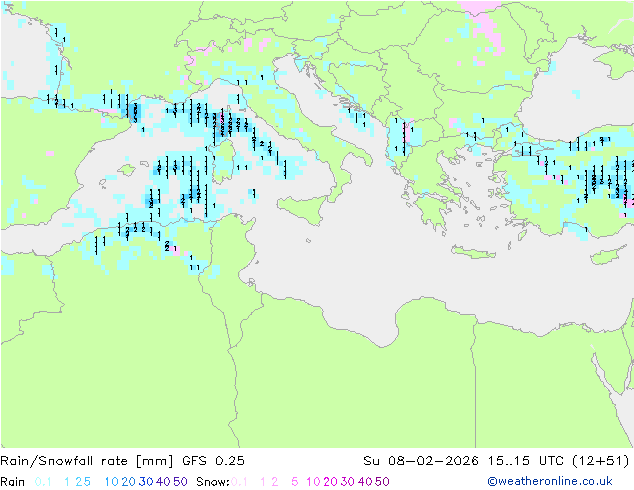Viewport: 634px width, 490px height.
Task: Click the '15..15 UTC' time text
Action: point(526,461)
